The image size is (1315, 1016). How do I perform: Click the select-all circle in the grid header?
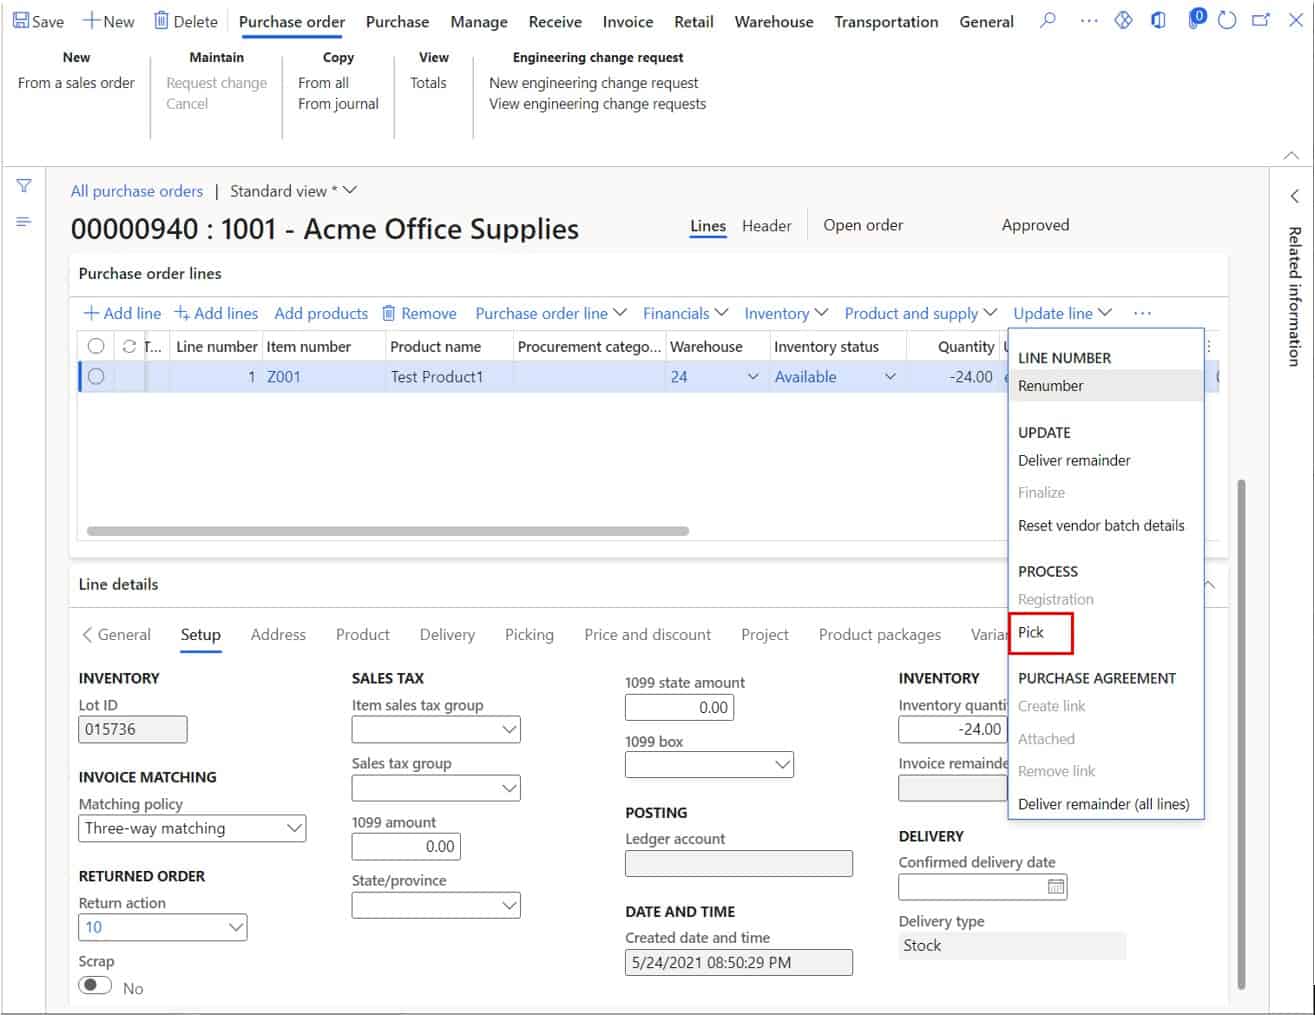96,346
